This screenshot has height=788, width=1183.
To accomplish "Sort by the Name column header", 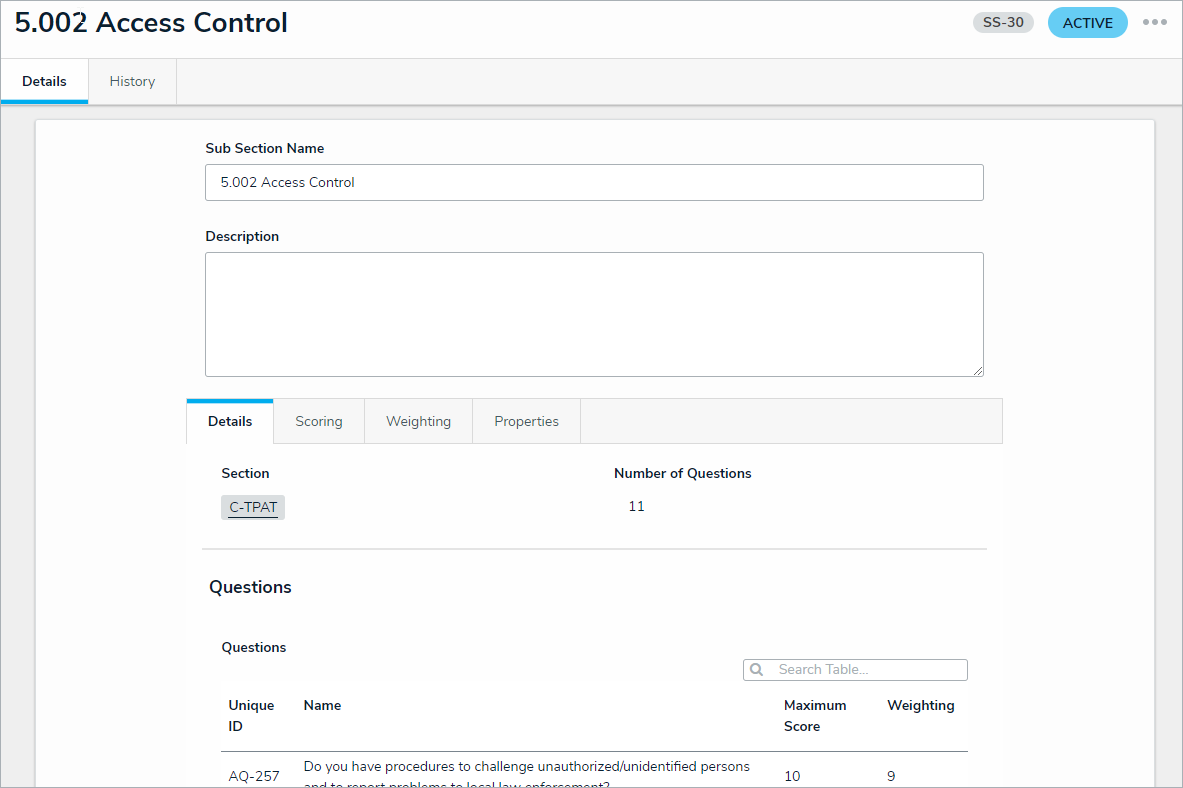I will pos(322,706).
